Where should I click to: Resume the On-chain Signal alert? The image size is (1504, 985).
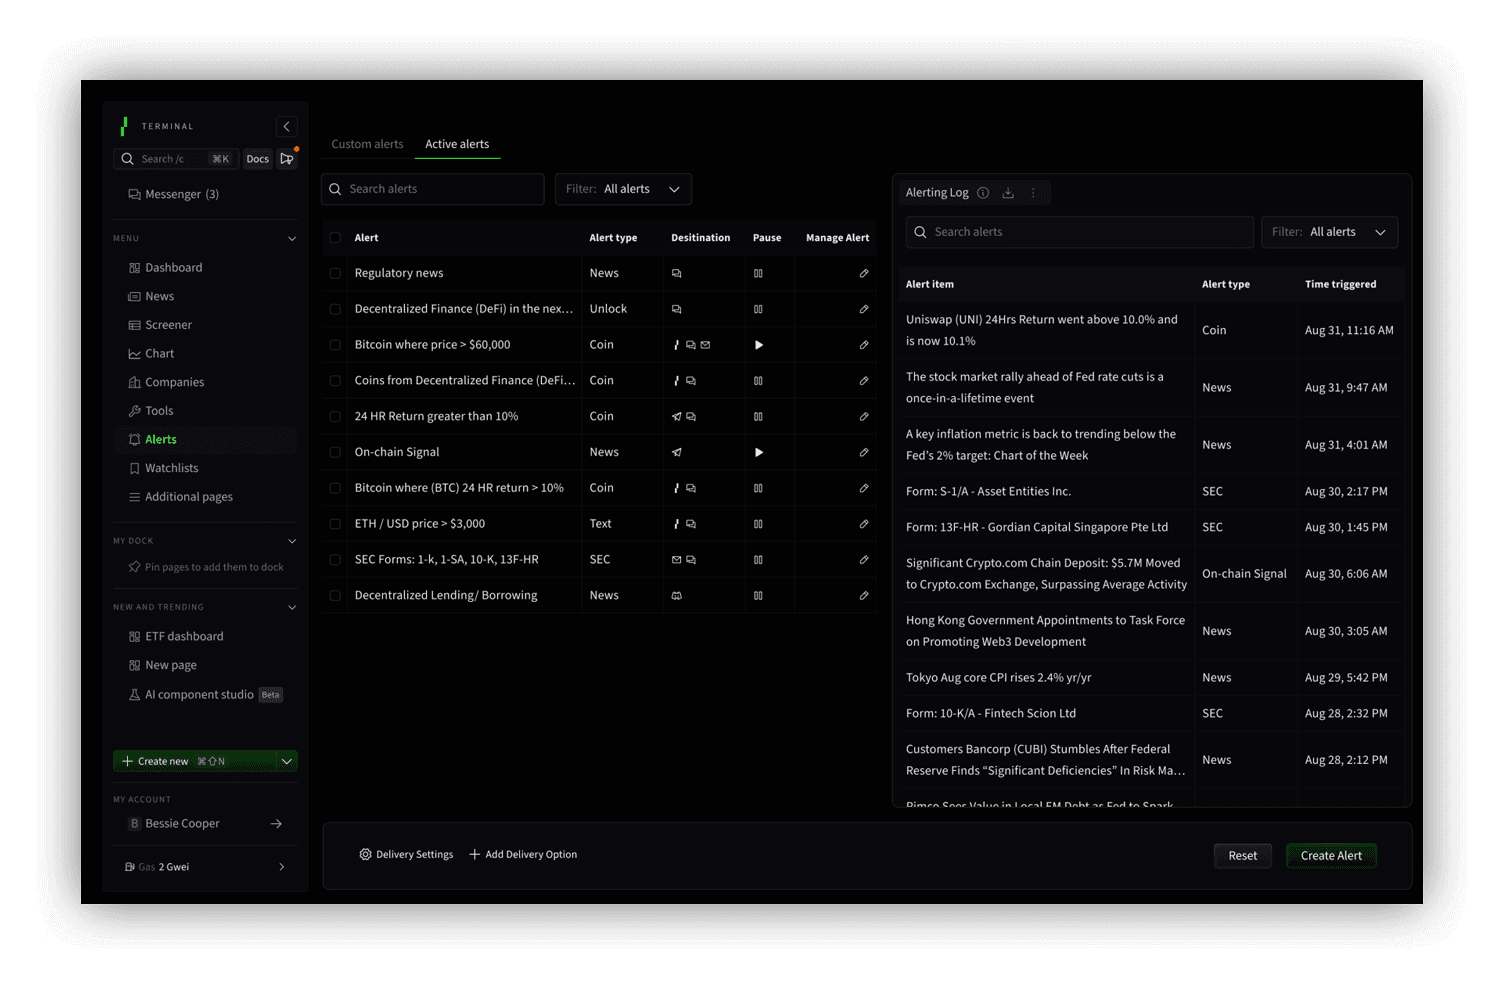coord(758,452)
